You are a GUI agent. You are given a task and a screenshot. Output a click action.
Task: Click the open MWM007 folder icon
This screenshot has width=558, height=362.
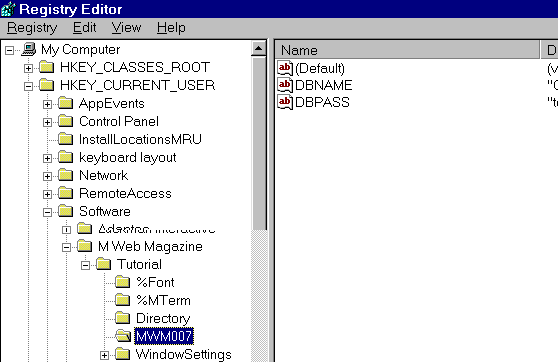point(123,336)
